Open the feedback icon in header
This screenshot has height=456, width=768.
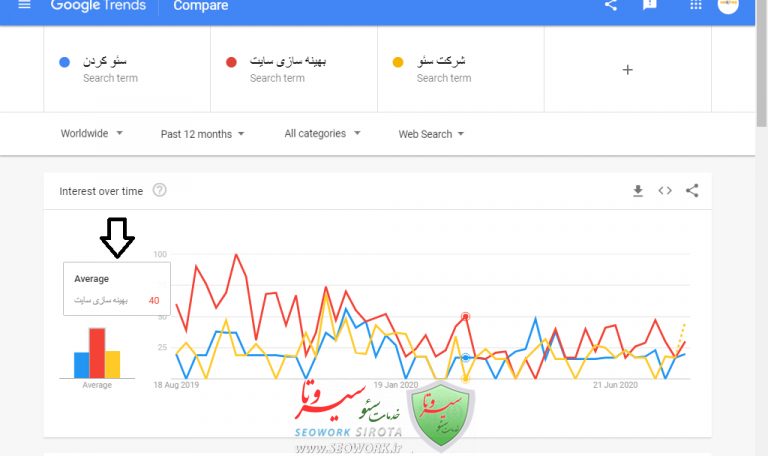point(650,5)
